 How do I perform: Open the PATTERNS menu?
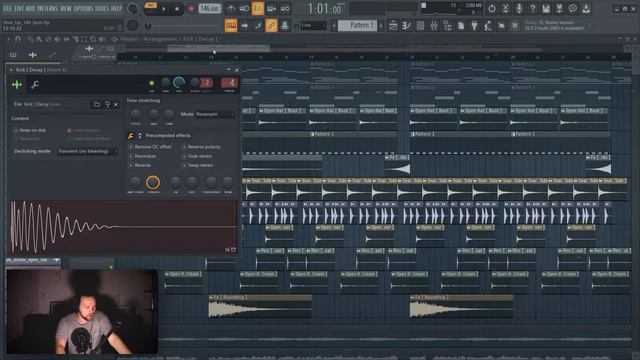pyautogui.click(x=47, y=8)
